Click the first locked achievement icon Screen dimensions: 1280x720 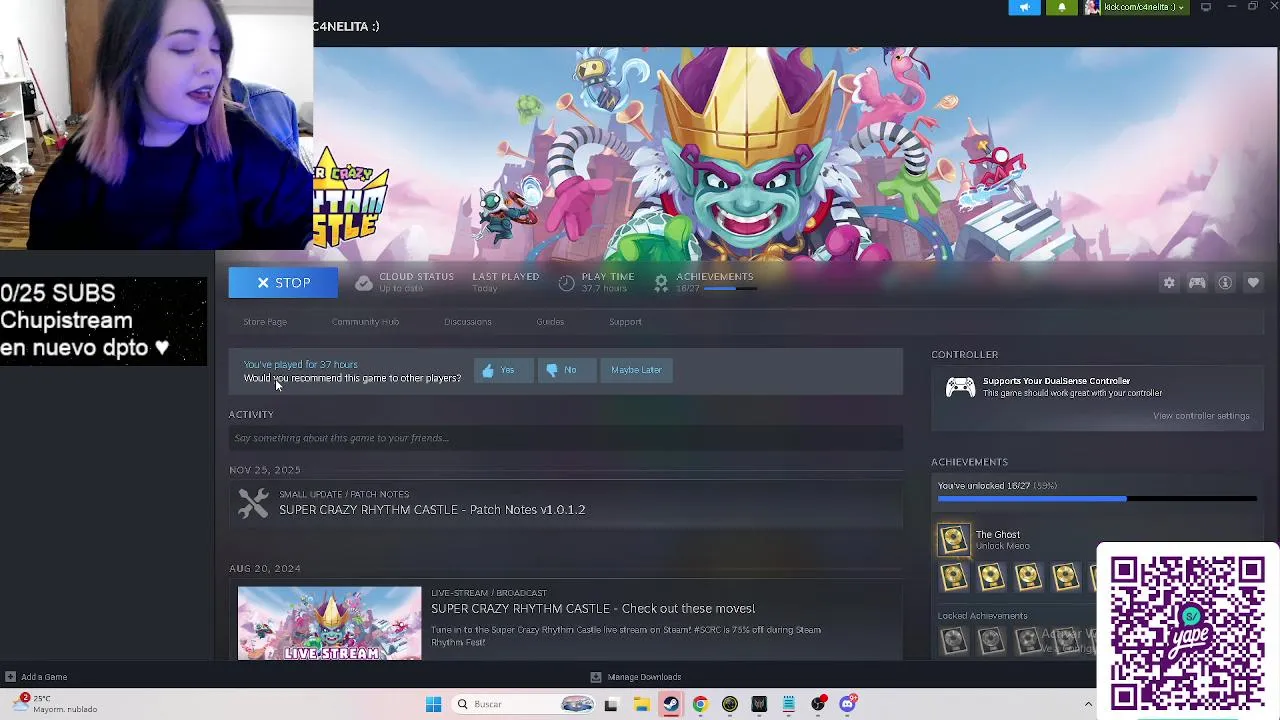point(954,639)
